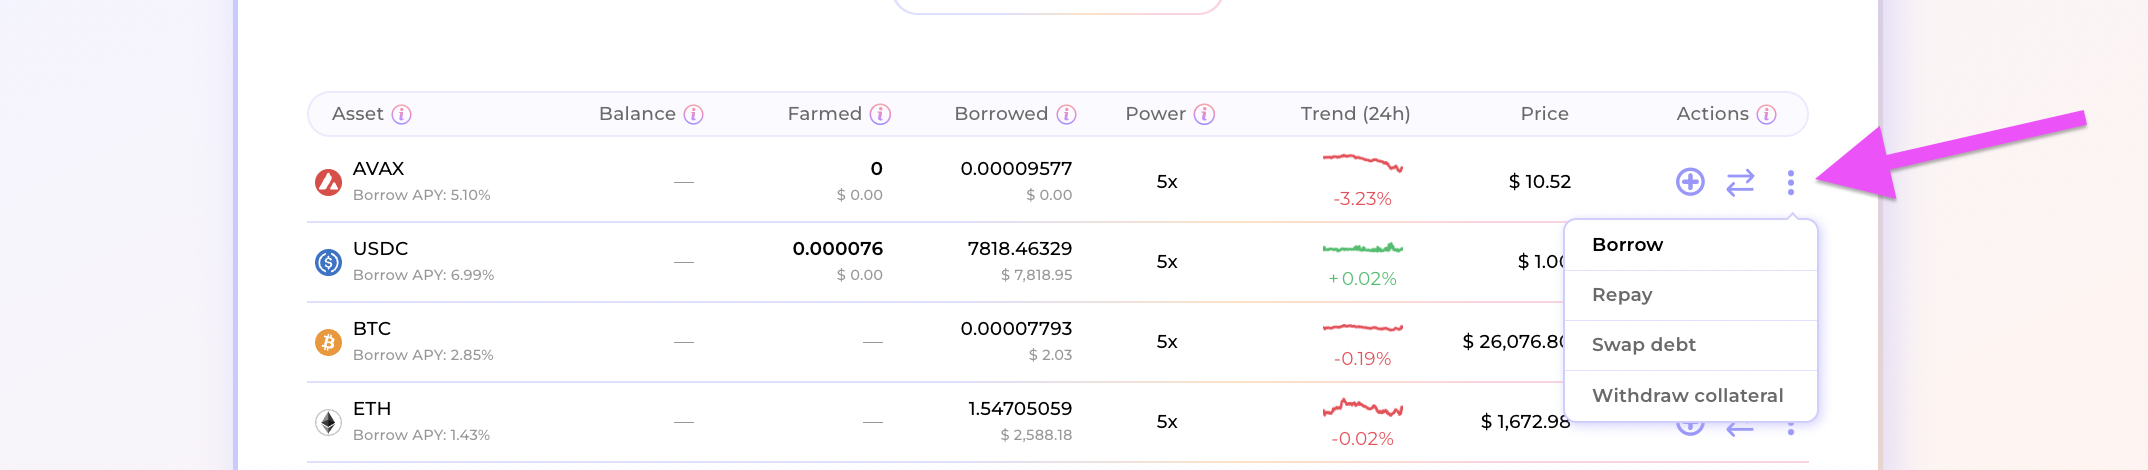Select Repay from the actions menu
This screenshot has width=2148, height=470.
(1622, 295)
